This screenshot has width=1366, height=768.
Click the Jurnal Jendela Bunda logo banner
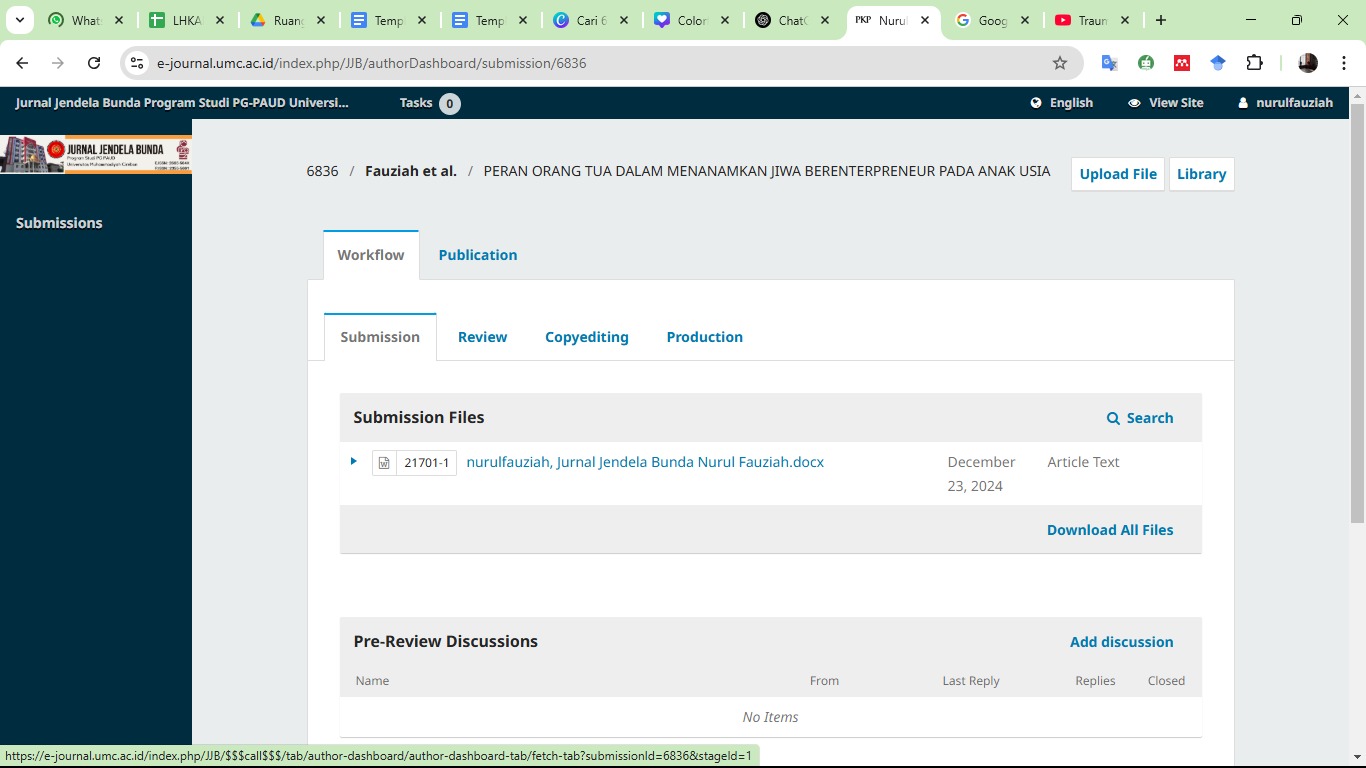point(96,154)
